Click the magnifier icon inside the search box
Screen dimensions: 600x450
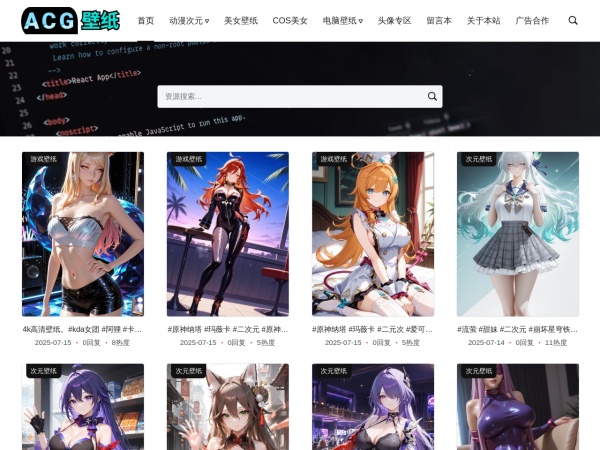pyautogui.click(x=432, y=97)
